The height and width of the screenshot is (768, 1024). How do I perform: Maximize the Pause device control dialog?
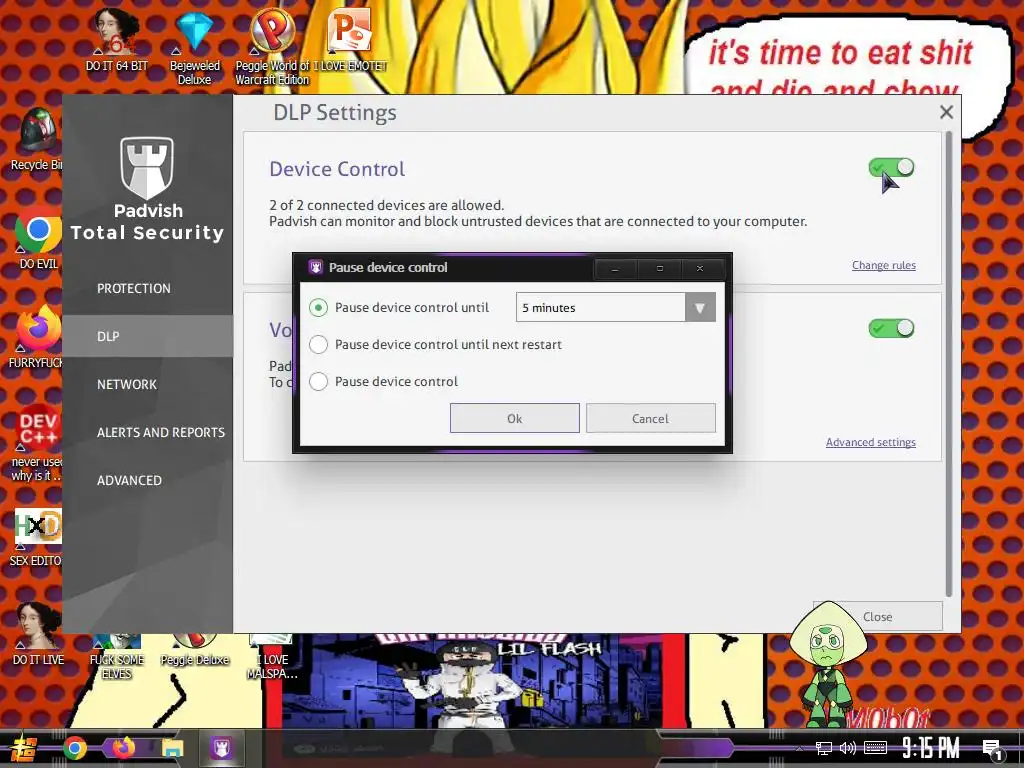(x=660, y=268)
